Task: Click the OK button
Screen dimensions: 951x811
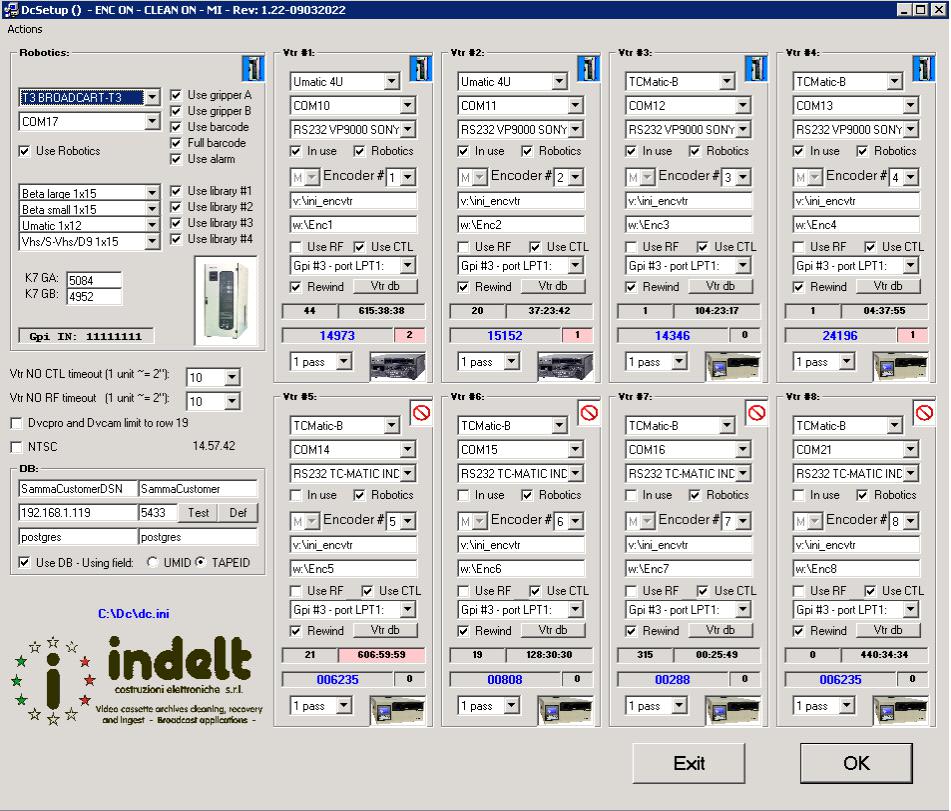Action: click(x=856, y=763)
